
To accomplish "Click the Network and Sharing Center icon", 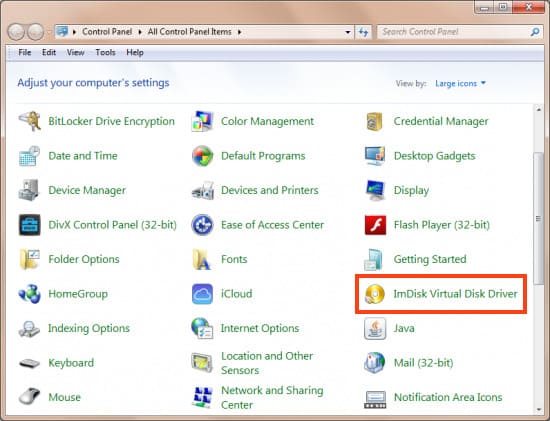I will click(x=202, y=397).
